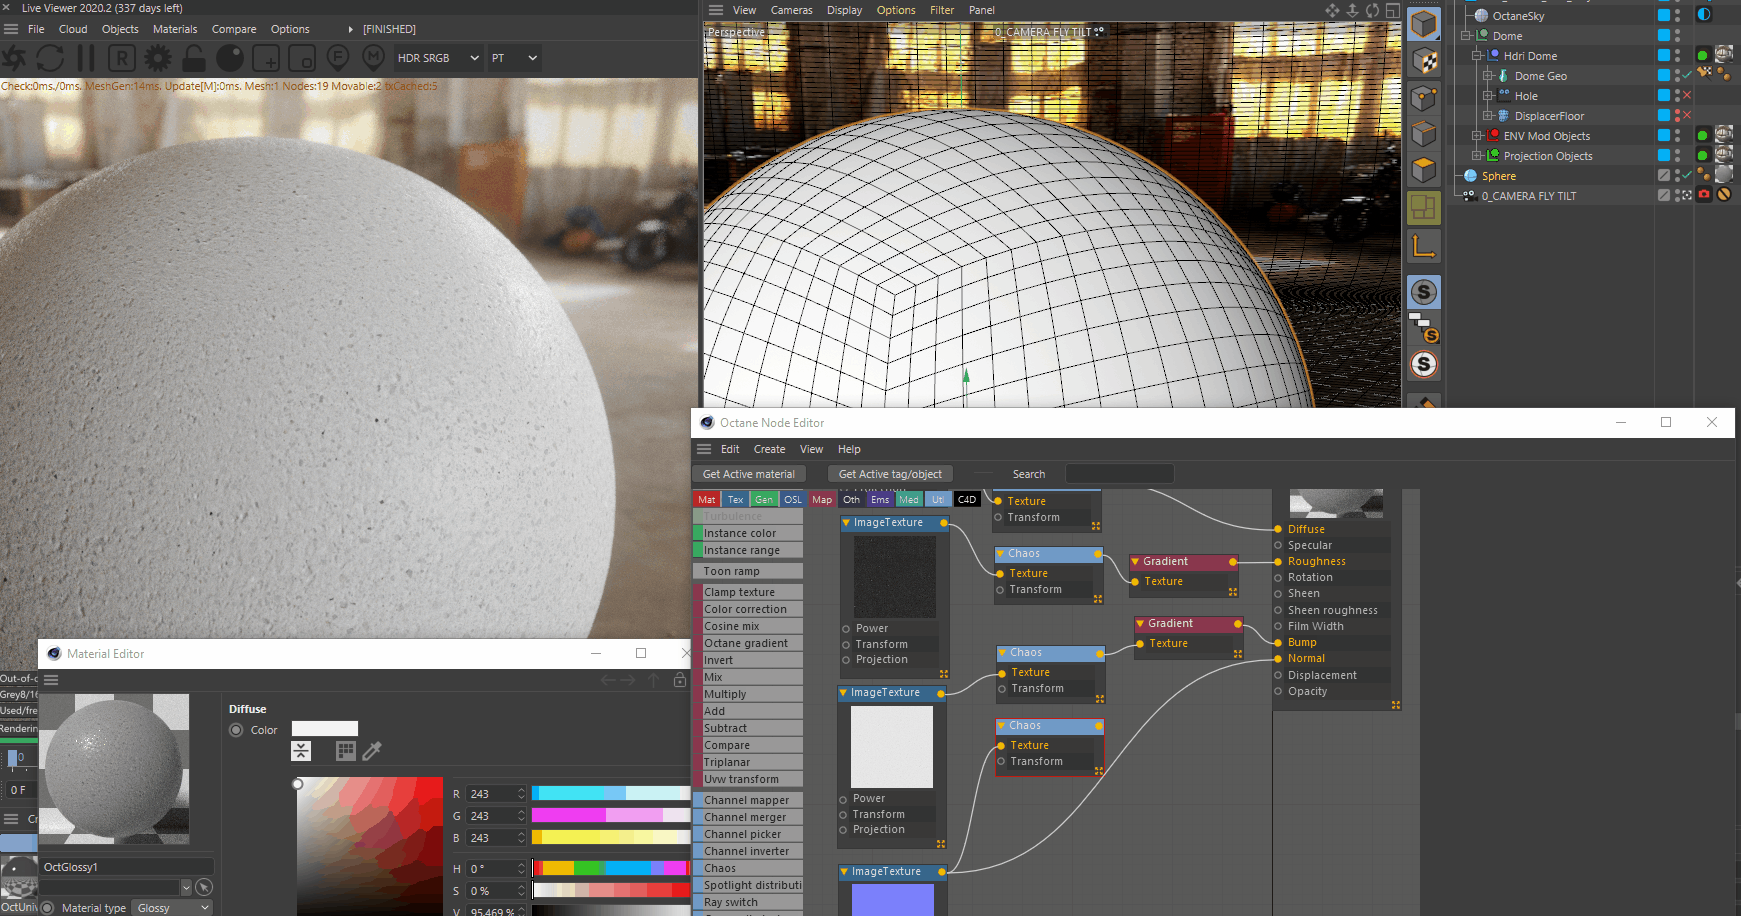Screen dimensions: 1741x916
Task: Collapse the upper ImageTexture node
Action: (846, 522)
